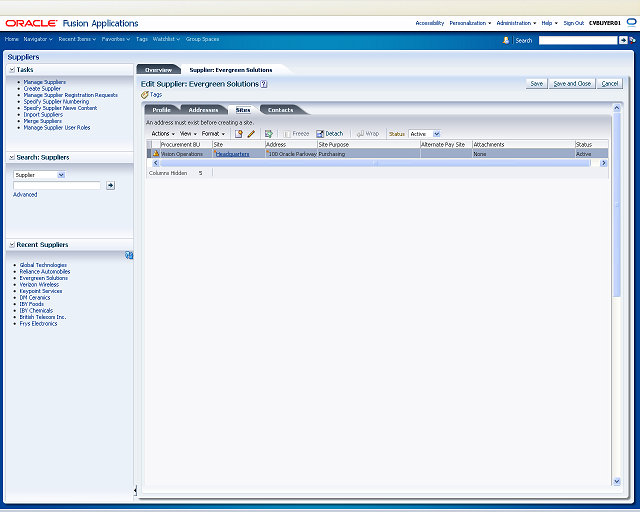Open the Headquarters site link

pyautogui.click(x=232, y=154)
